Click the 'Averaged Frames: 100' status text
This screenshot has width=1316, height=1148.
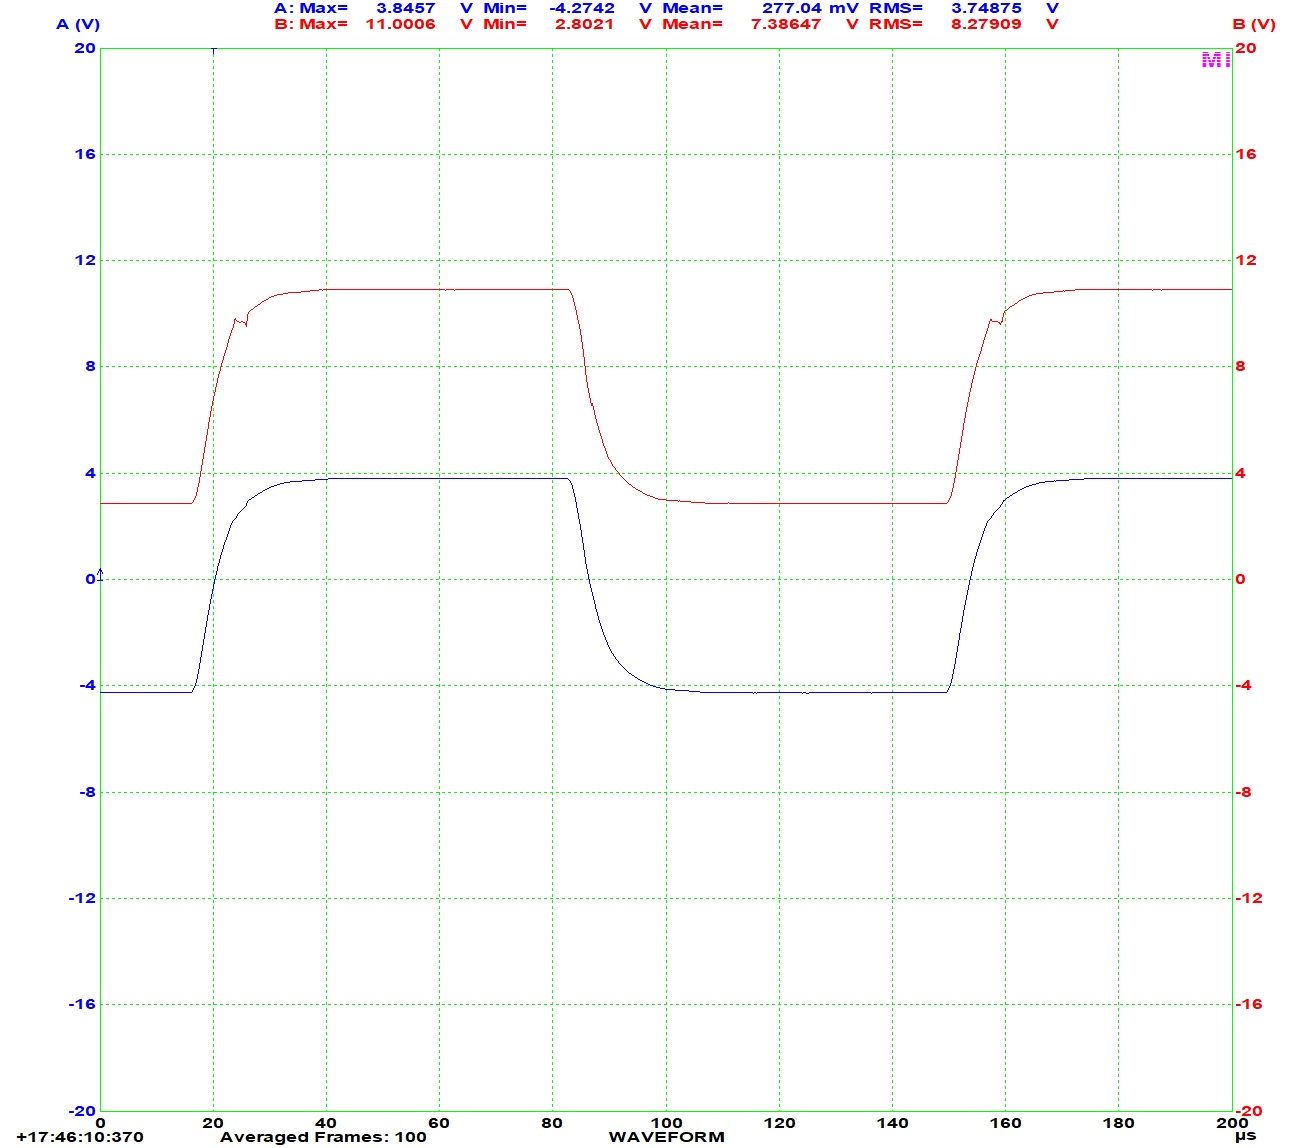click(x=323, y=1137)
